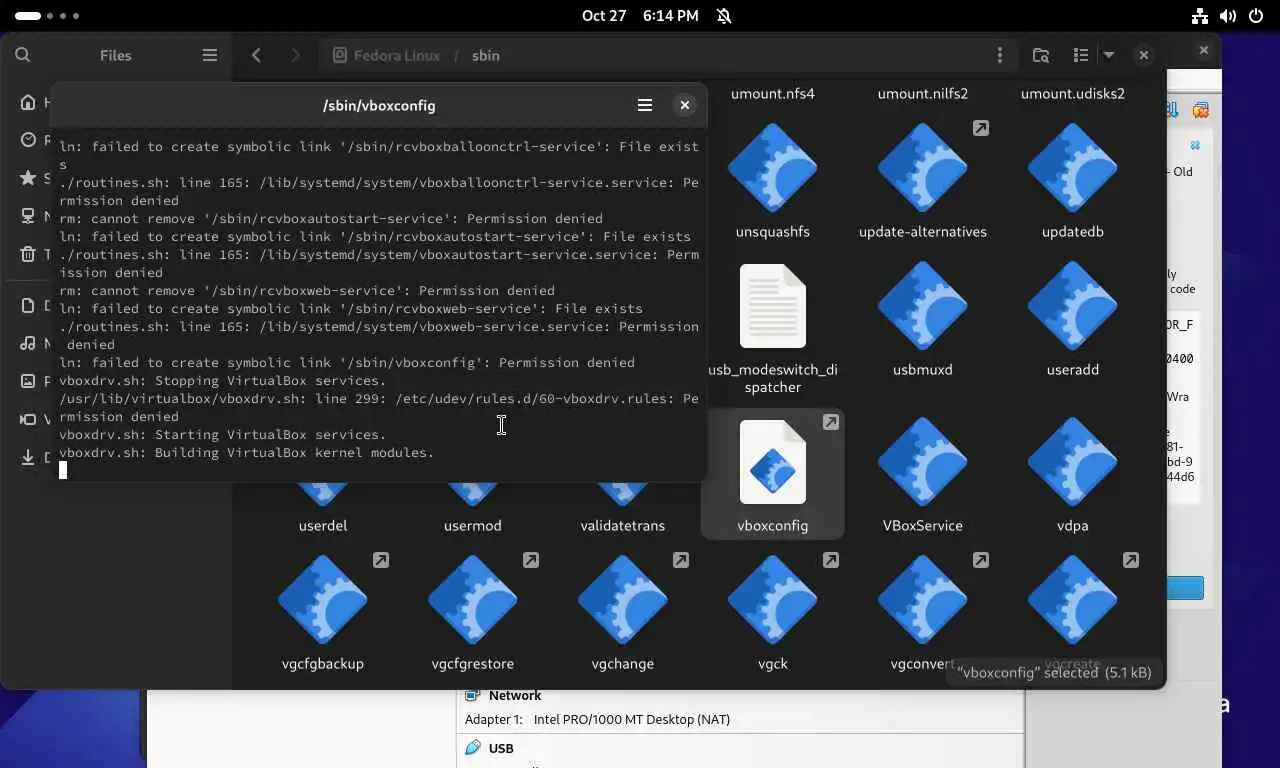Screen dimensions: 1280x768
Task: Click the do-not-disturb bell icon
Action: coord(724,16)
